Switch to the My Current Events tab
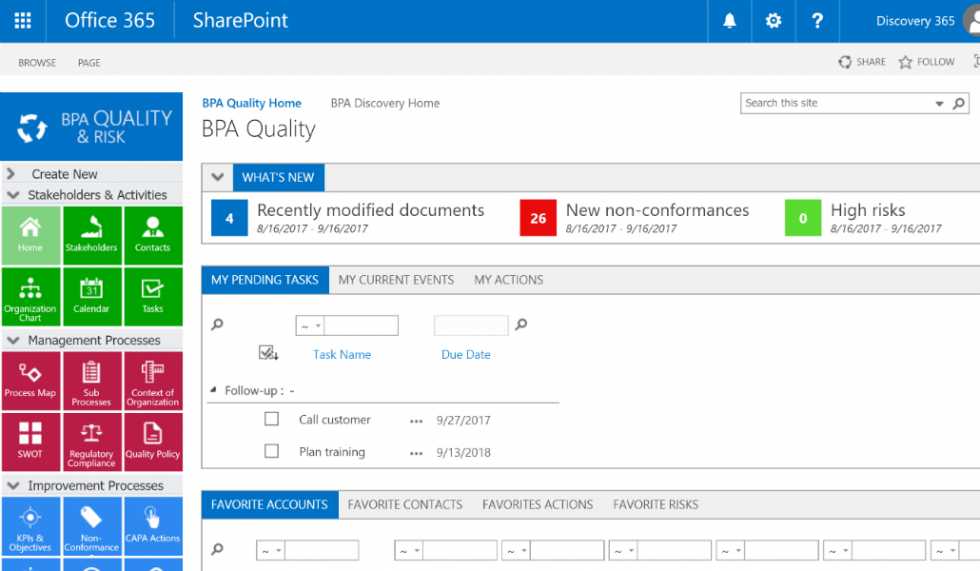Viewport: 980px width, 571px height. tap(396, 280)
